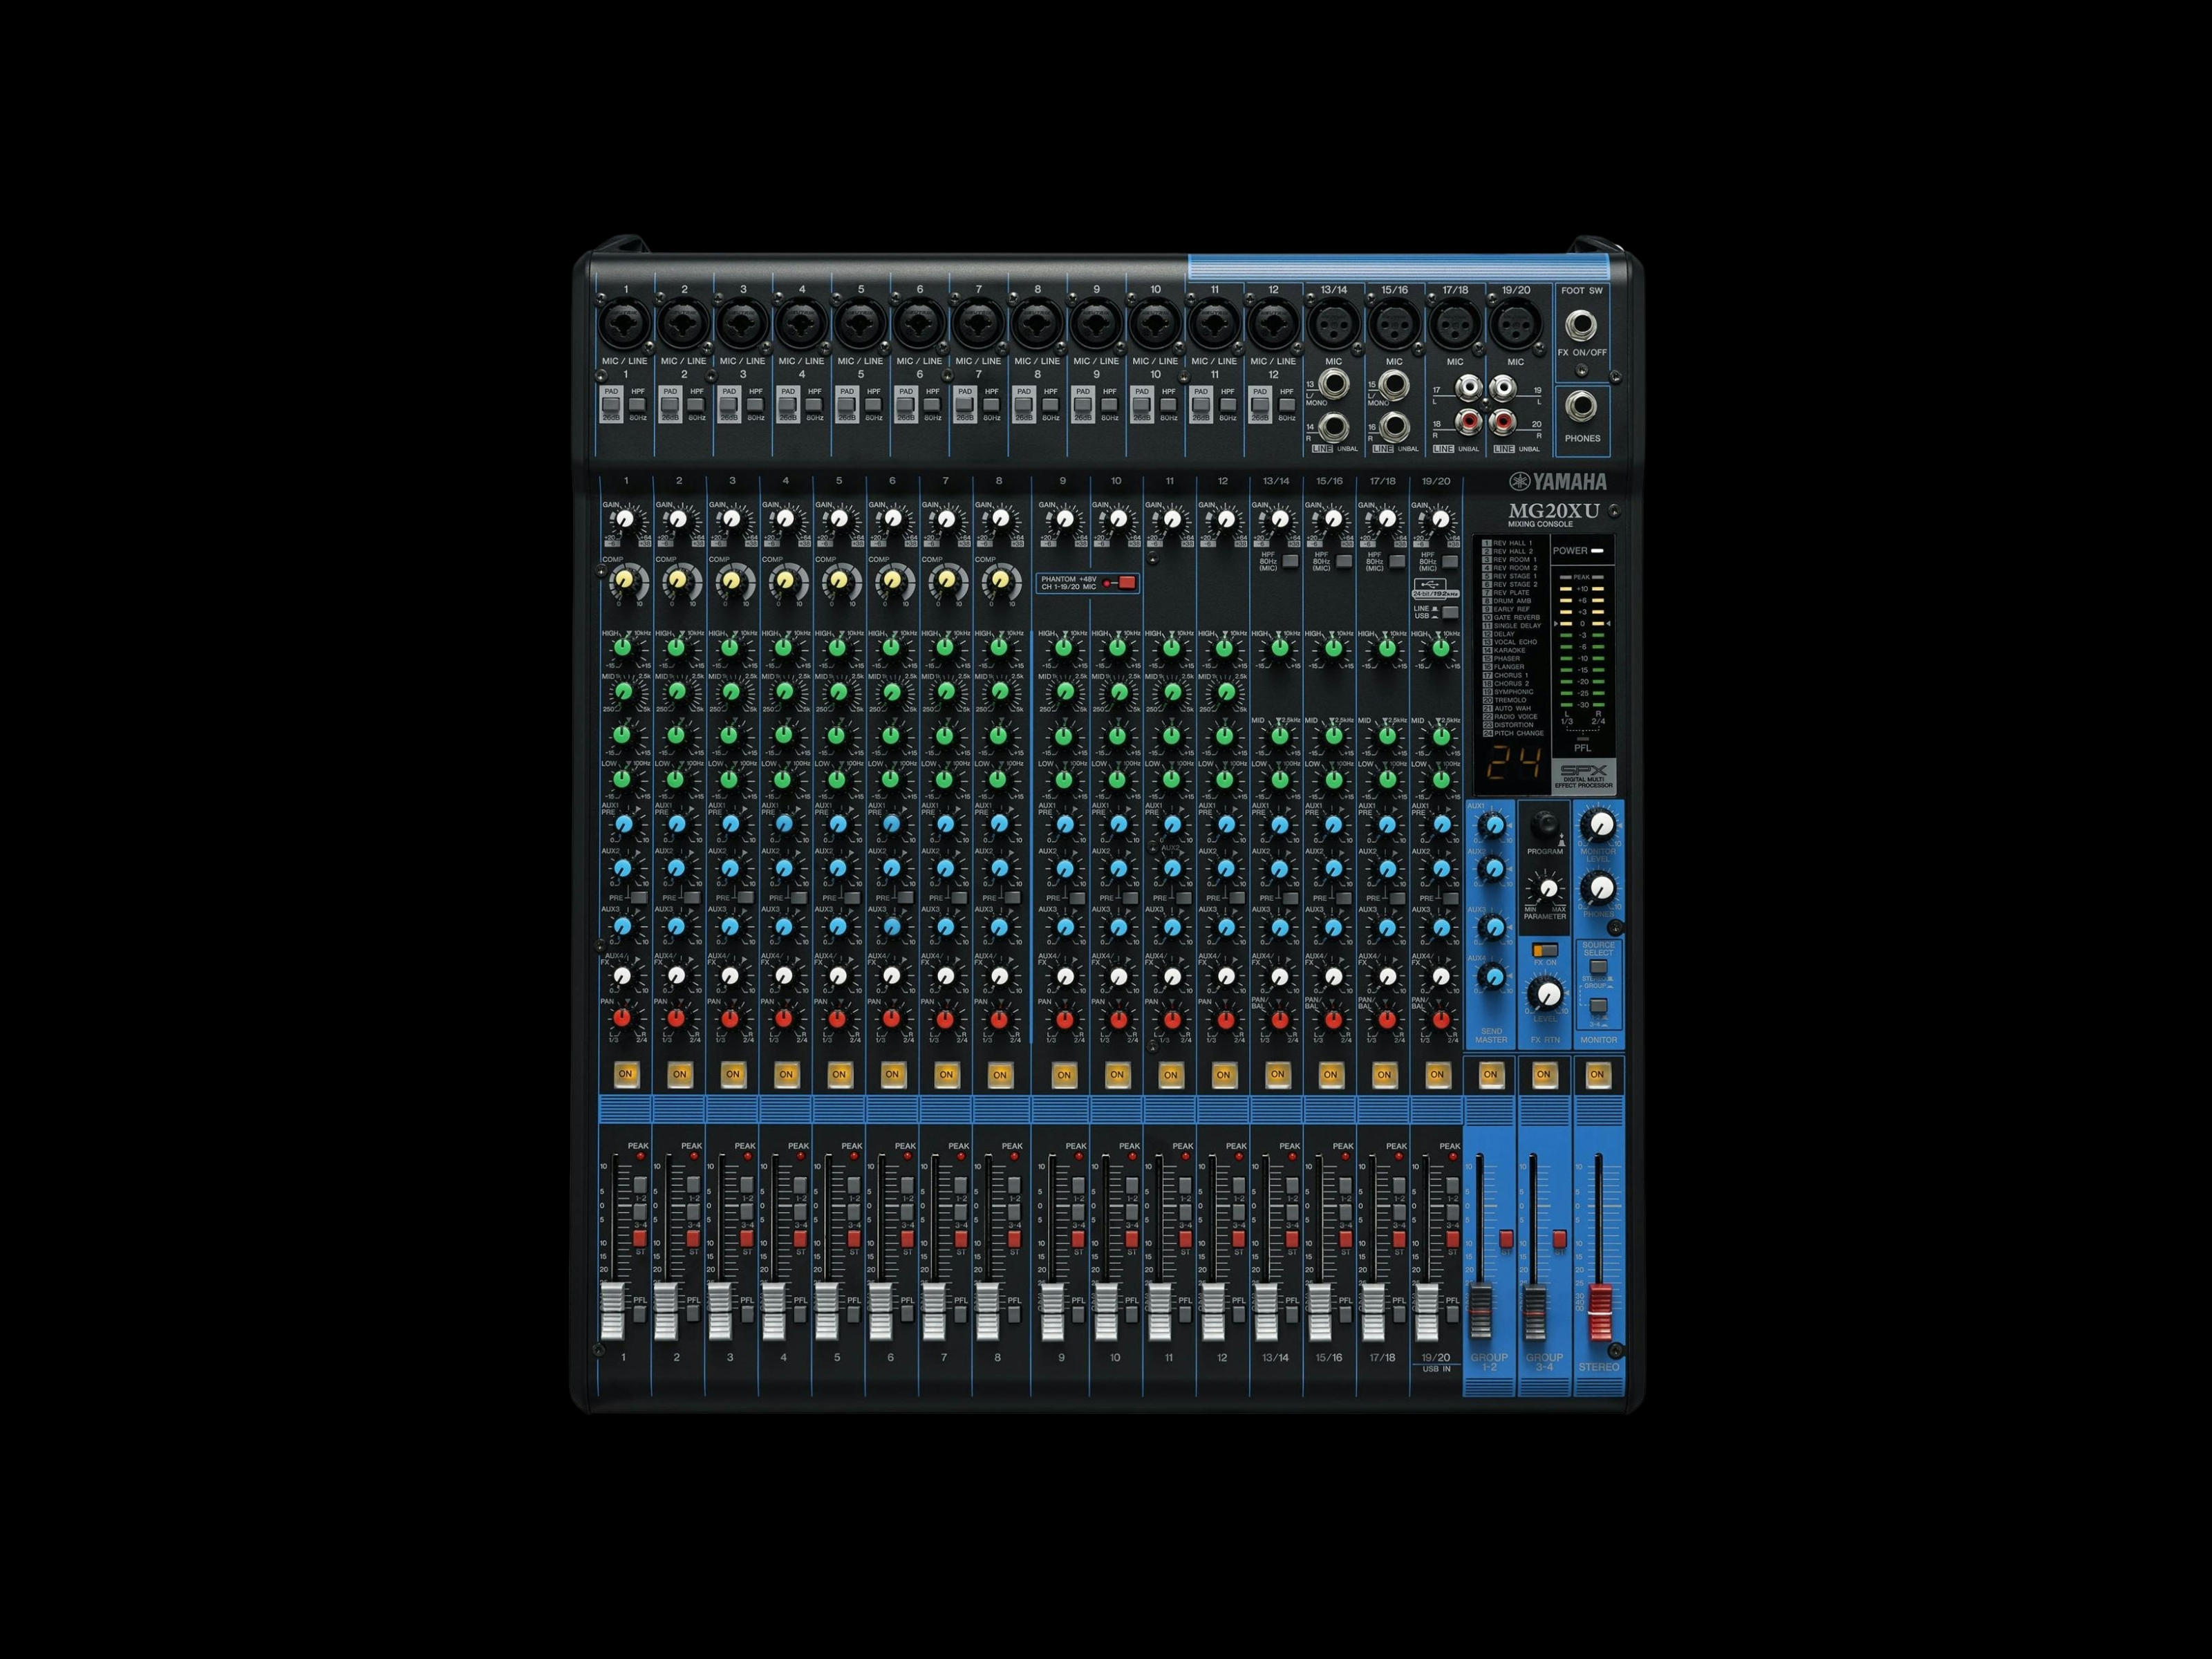This screenshot has height=1659, width=2212.
Task: Click the GROUP 1-2 fader cap
Action: [x=1480, y=1312]
